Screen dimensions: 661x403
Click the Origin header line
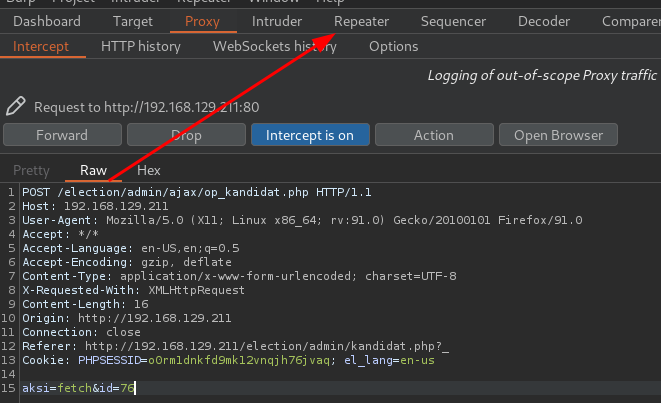[x=126, y=318]
